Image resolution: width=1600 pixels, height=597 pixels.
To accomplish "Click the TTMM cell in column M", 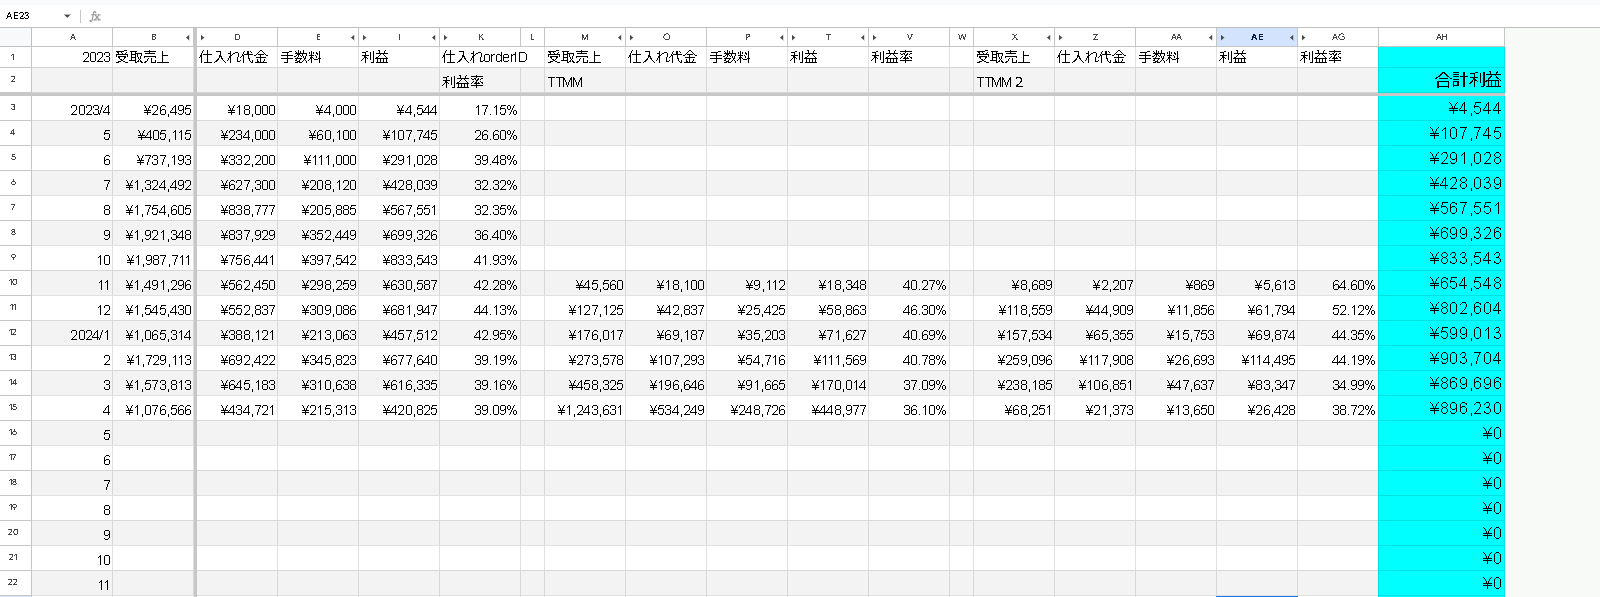I will pyautogui.click(x=585, y=82).
